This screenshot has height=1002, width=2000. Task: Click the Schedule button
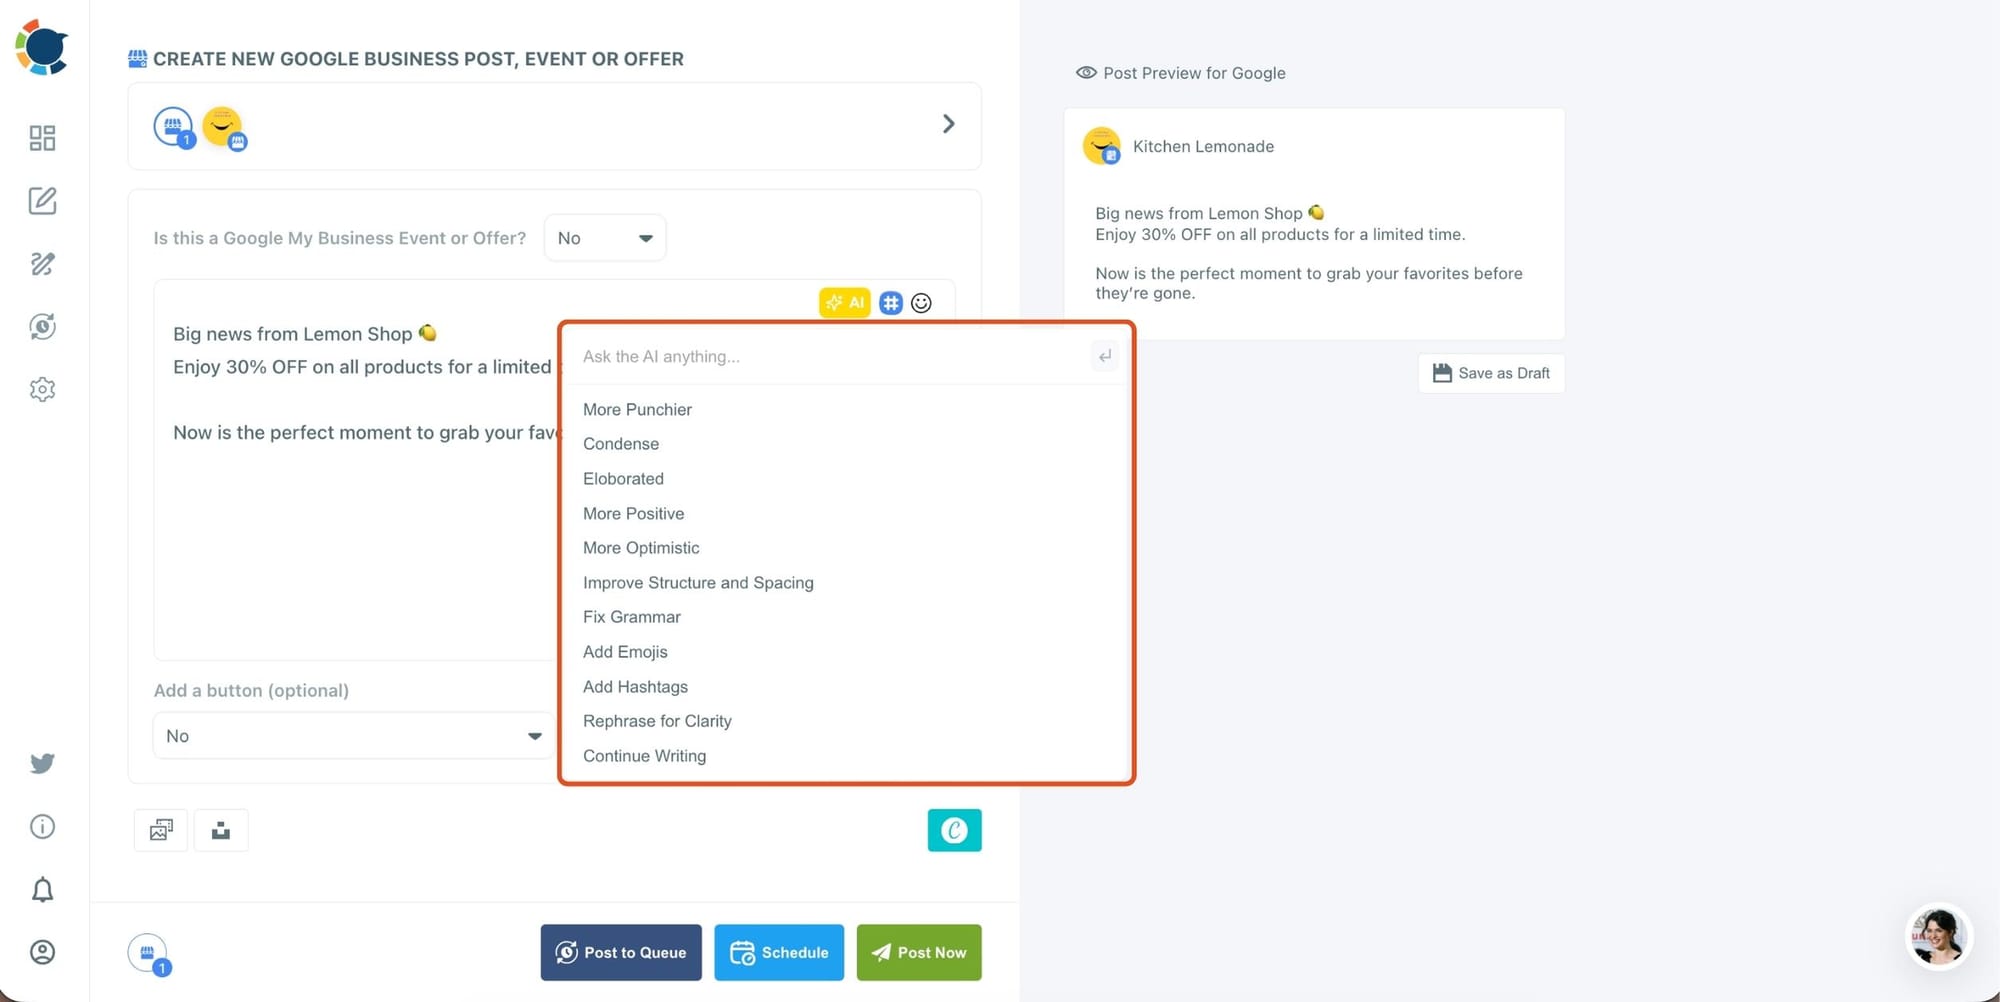click(778, 952)
